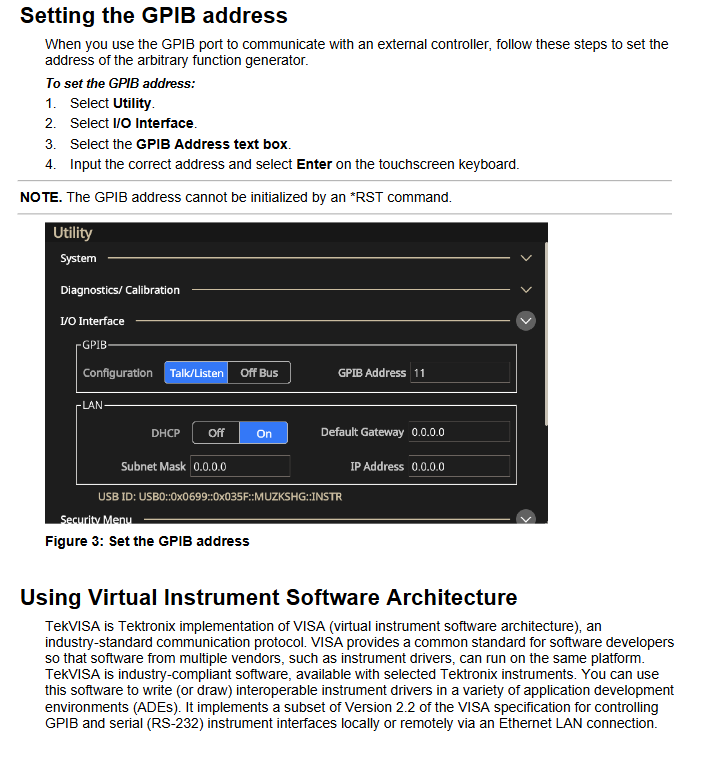Select the IP Address field
The height and width of the screenshot is (759, 714).
459,466
